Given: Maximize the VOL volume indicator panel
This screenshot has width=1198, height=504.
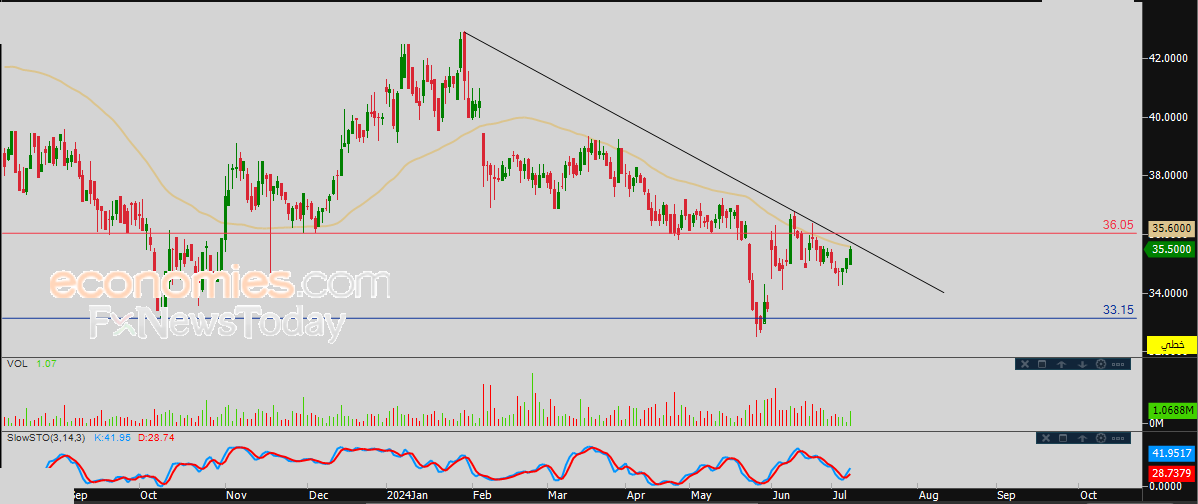Looking at the screenshot, I should [x=1042, y=364].
